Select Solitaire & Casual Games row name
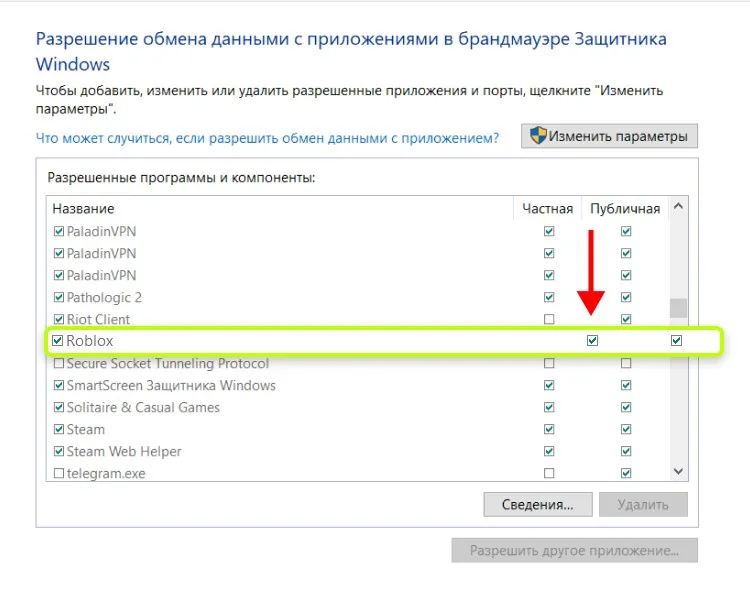Screen dimensions: 750x600 [x=143, y=408]
